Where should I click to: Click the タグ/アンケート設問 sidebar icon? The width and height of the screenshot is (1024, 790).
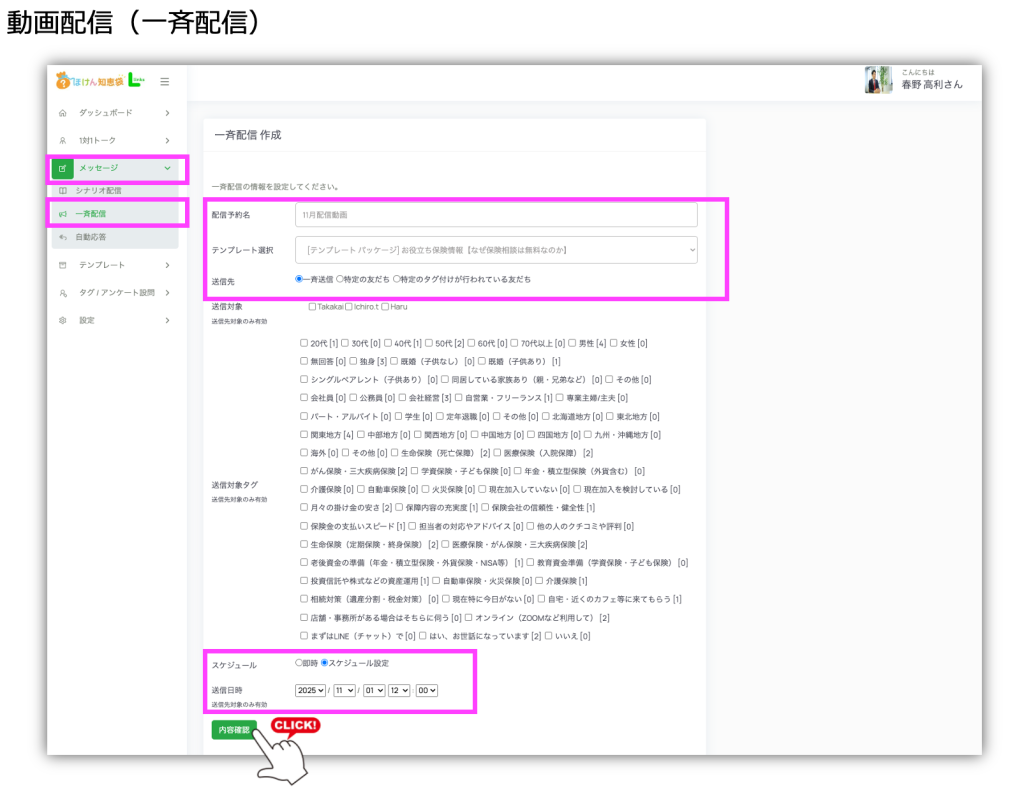click(63, 293)
